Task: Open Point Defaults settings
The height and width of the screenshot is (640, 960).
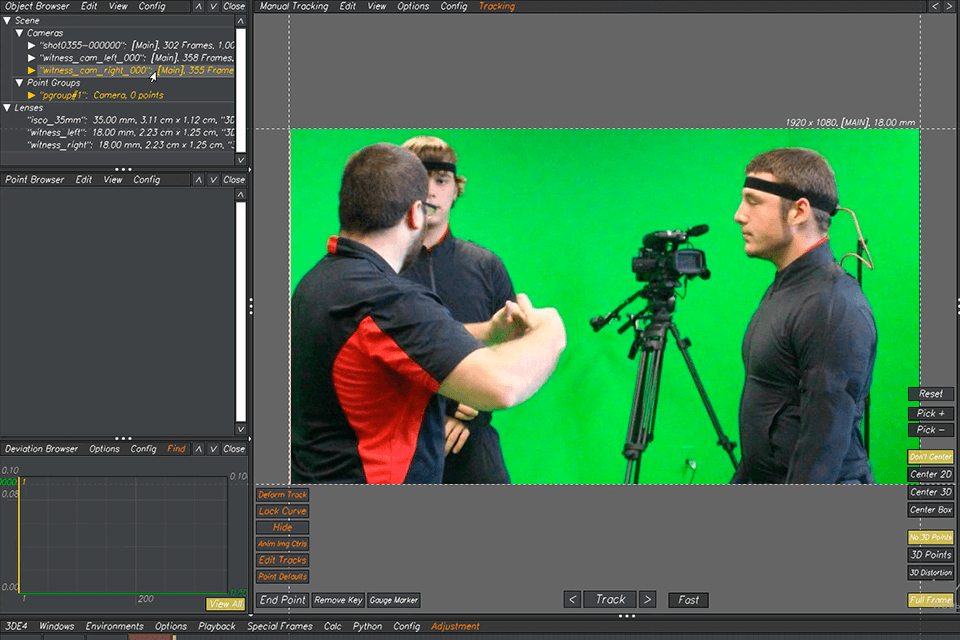Action: click(x=282, y=576)
